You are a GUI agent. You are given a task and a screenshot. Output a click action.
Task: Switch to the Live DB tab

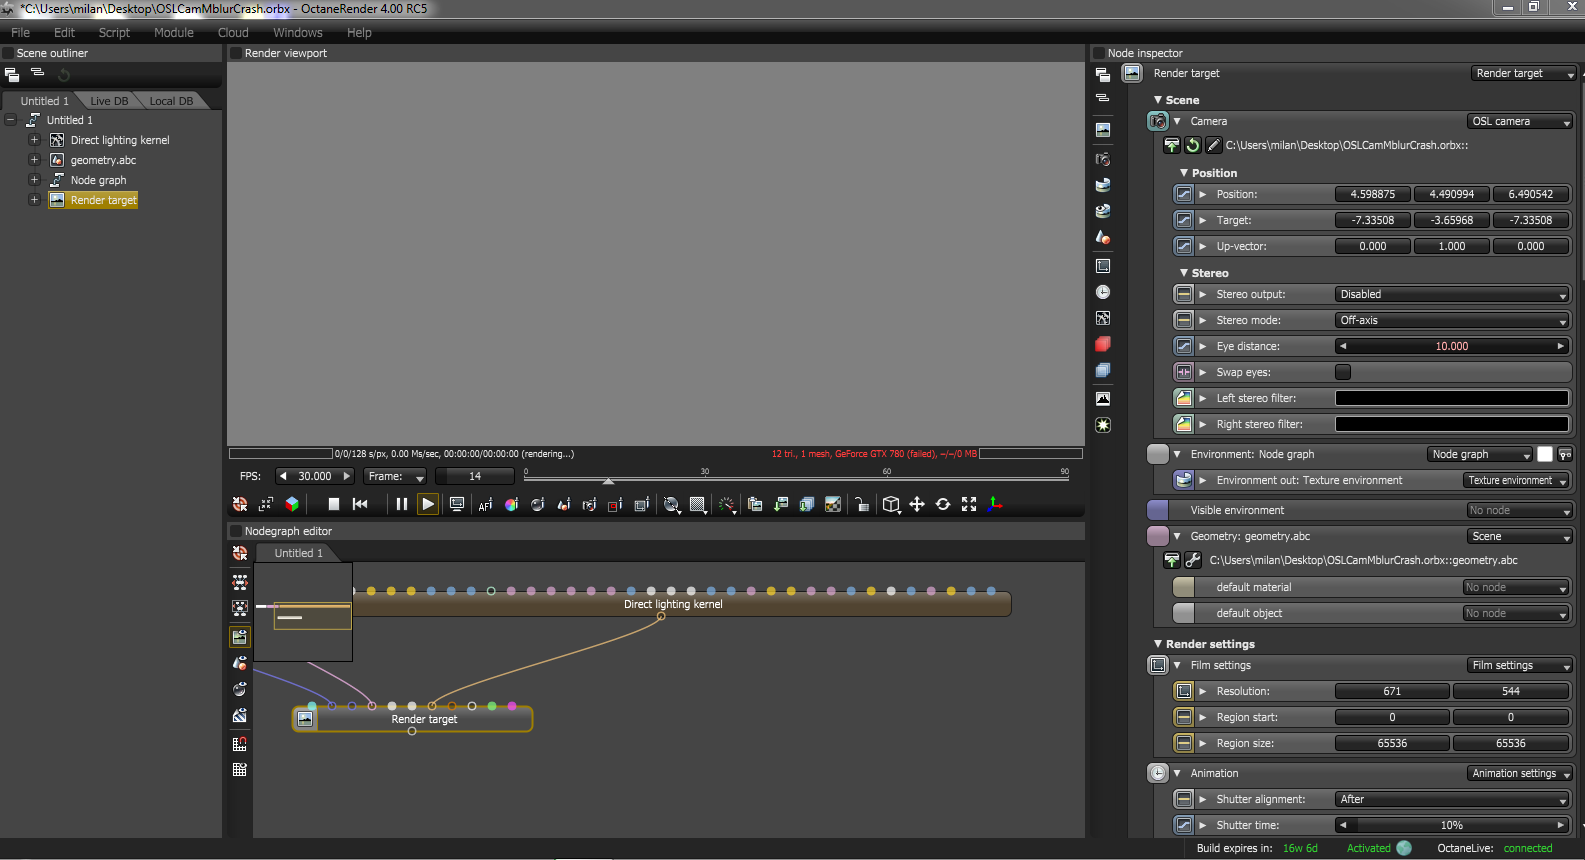109,101
